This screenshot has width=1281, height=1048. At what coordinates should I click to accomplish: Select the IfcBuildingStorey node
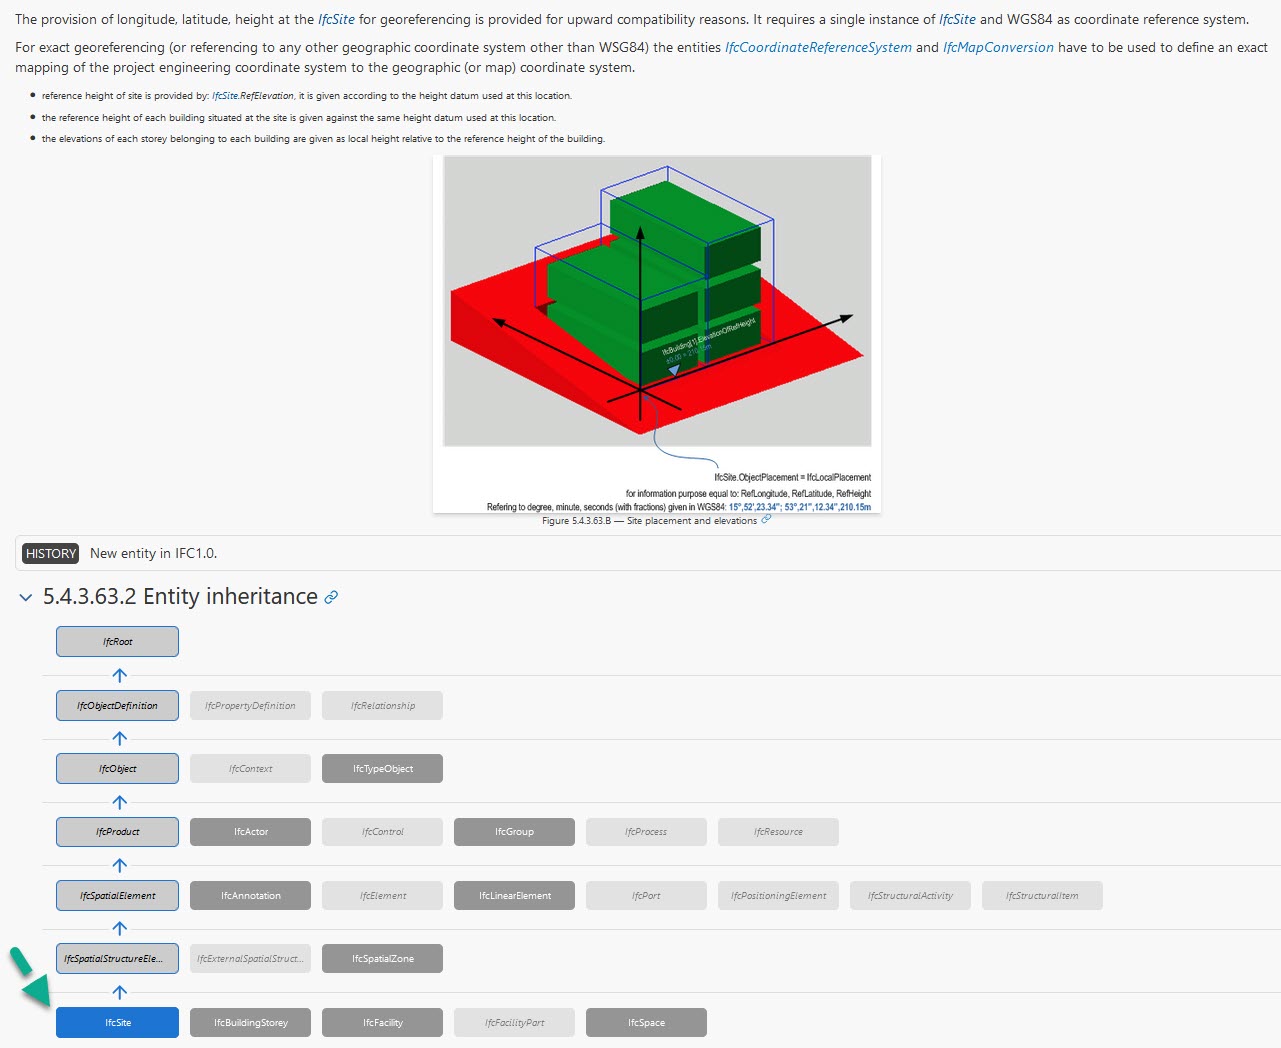point(250,1022)
